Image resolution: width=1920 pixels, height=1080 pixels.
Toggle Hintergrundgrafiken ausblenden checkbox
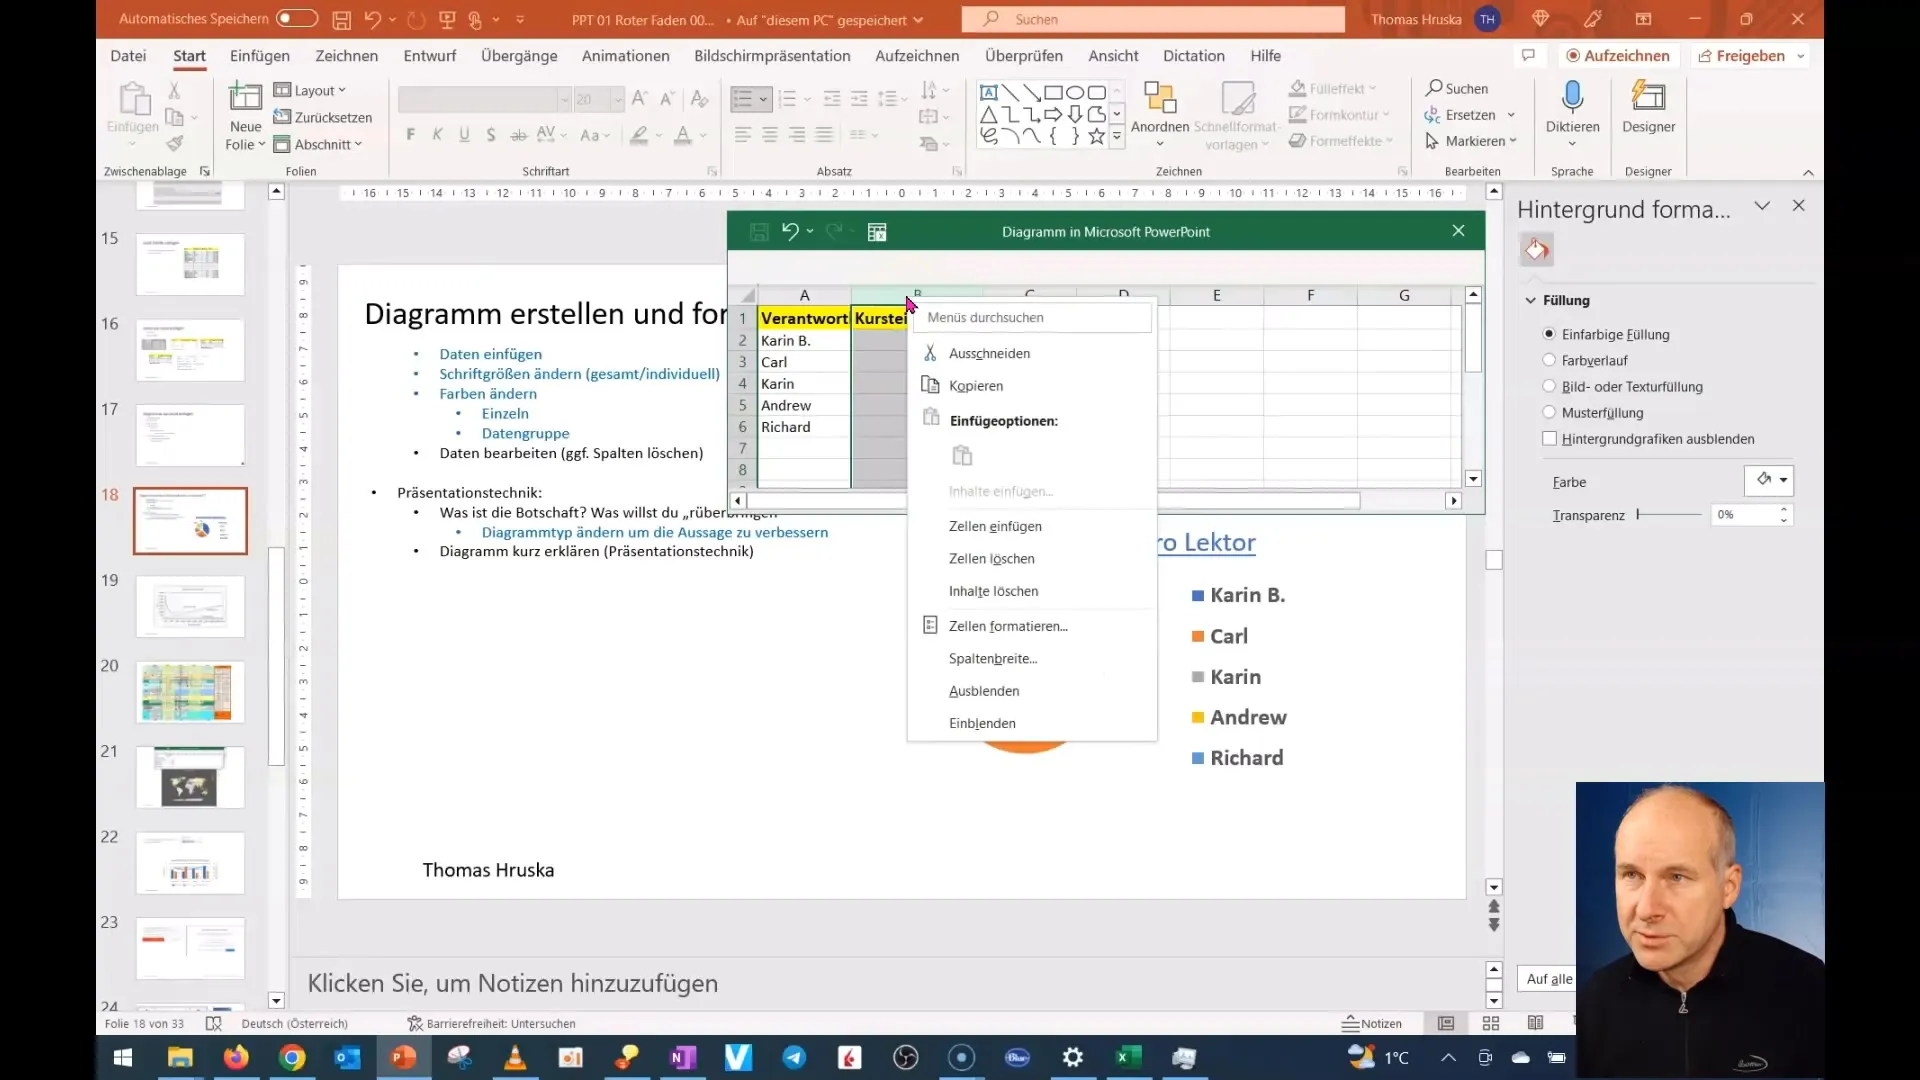tap(1551, 438)
